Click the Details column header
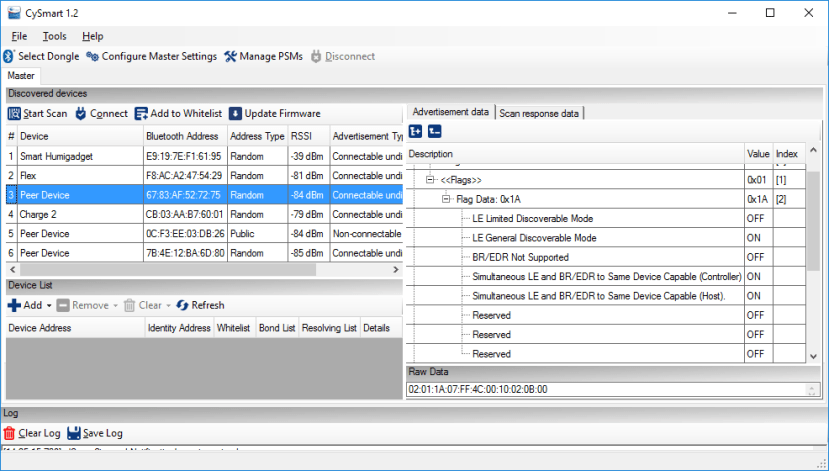The width and height of the screenshot is (829, 471). (381, 328)
